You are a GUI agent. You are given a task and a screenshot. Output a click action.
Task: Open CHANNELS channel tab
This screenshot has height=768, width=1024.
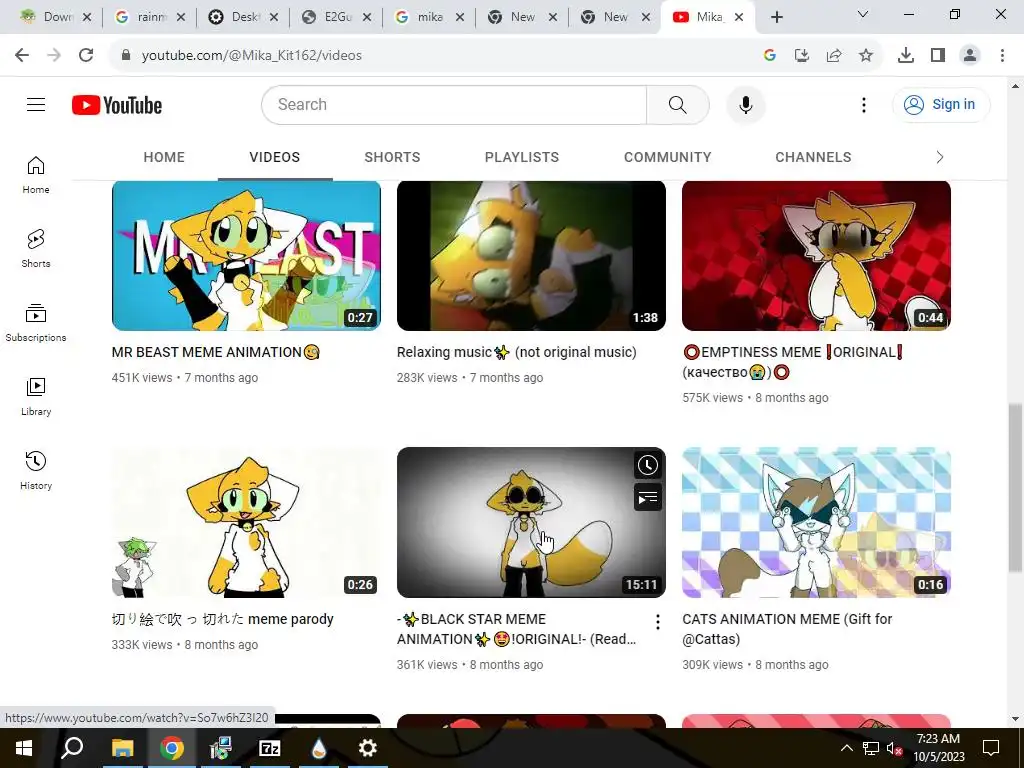(x=813, y=157)
